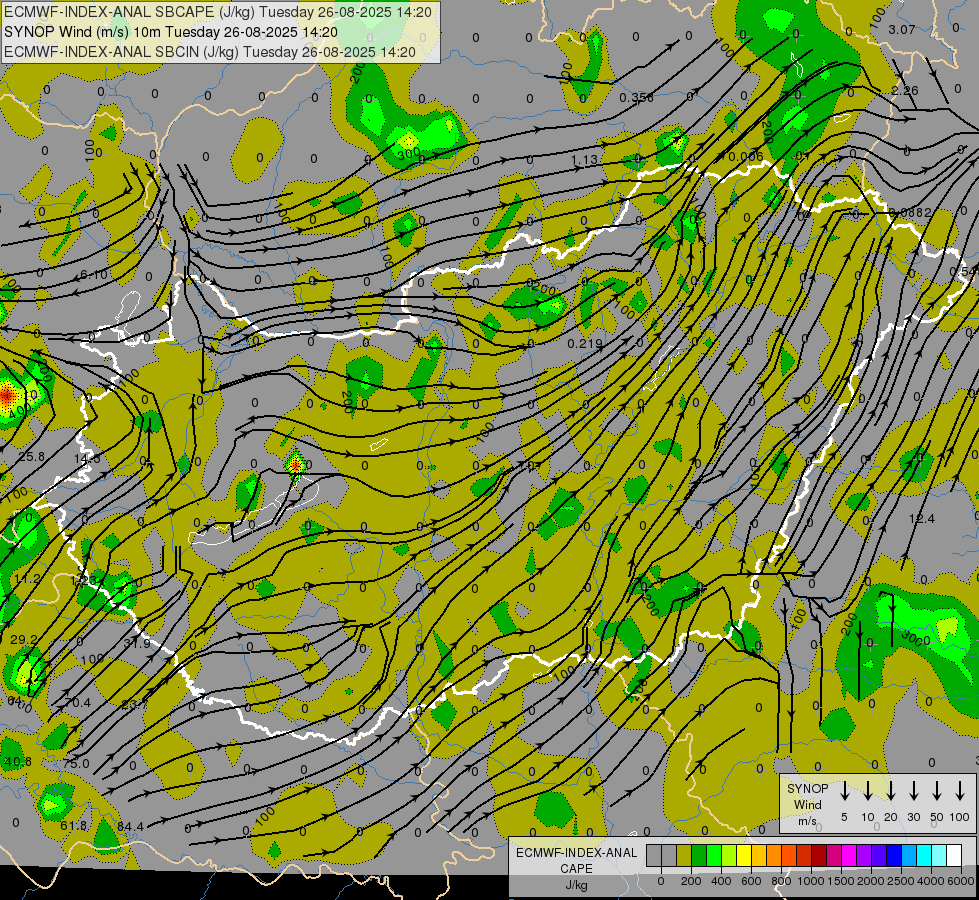Click the '25.8' value on the map

click(x=31, y=457)
